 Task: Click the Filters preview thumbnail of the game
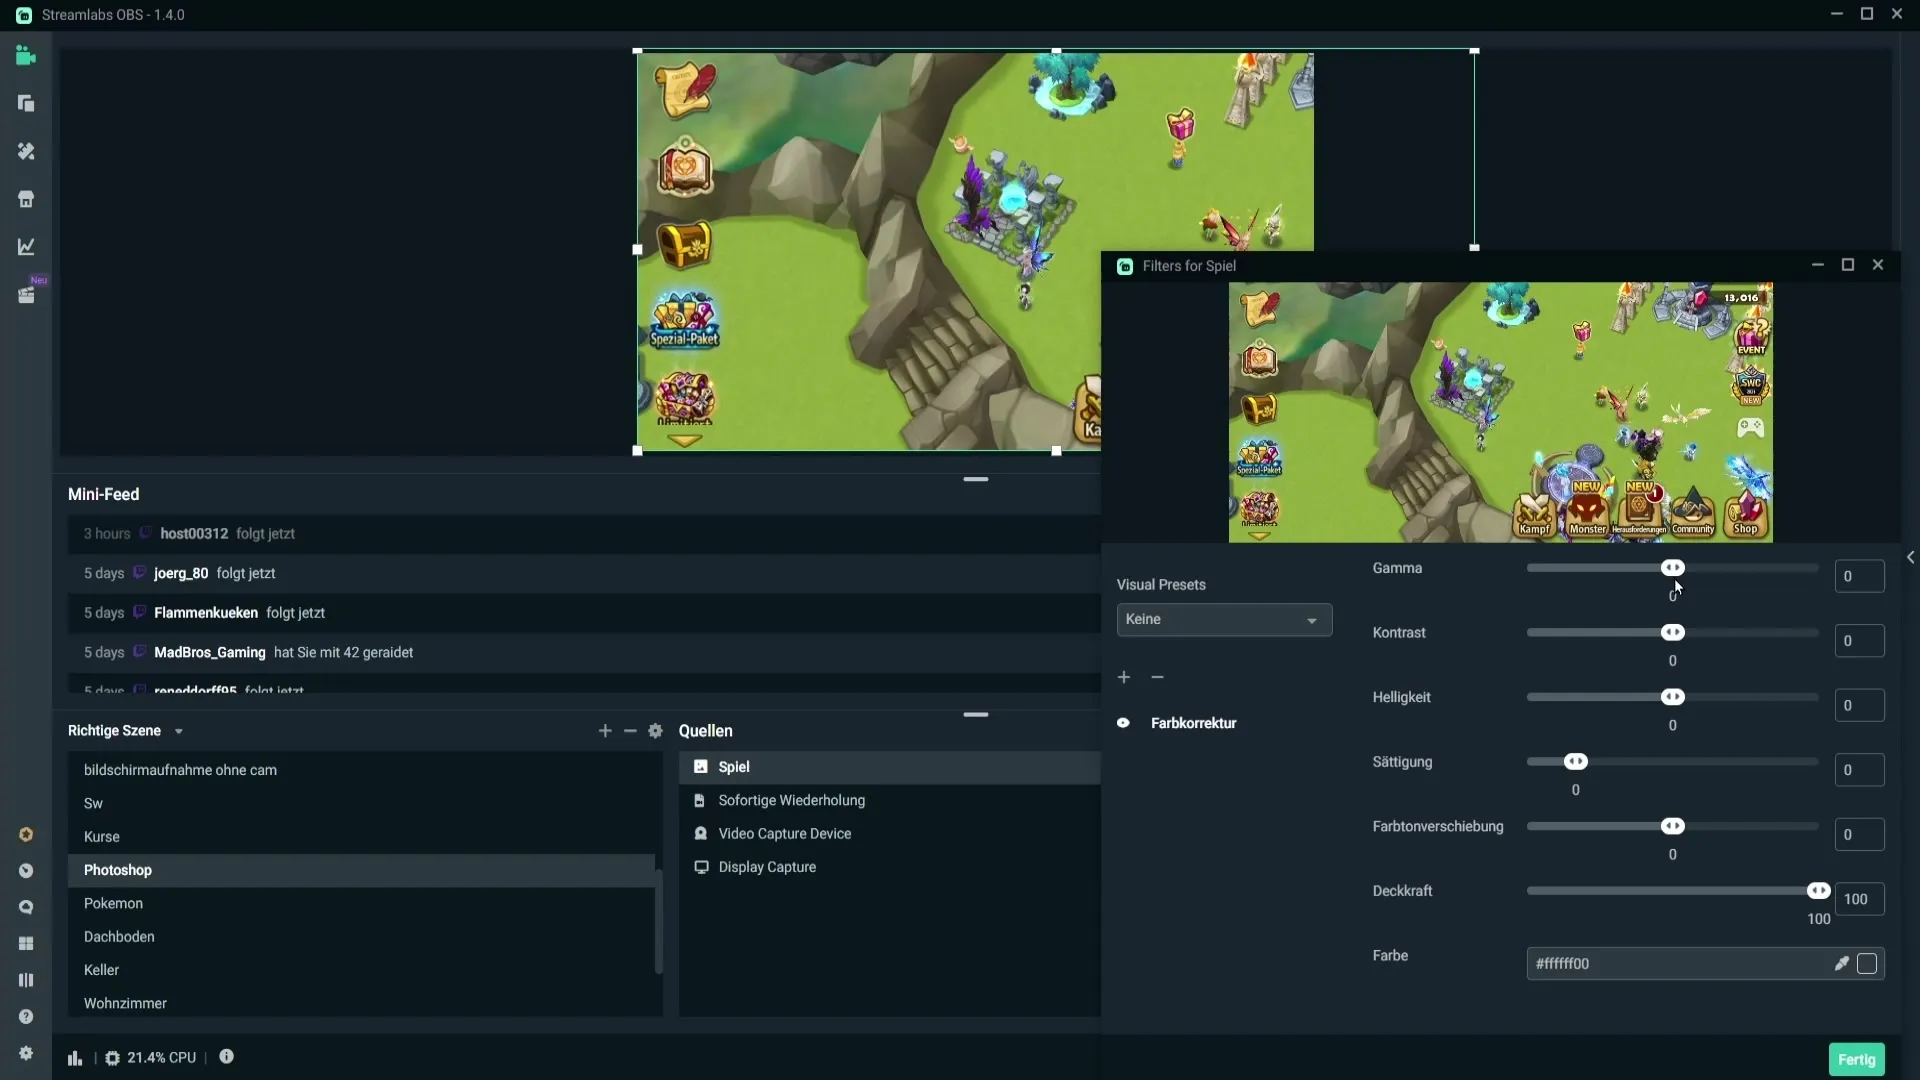tap(1501, 413)
